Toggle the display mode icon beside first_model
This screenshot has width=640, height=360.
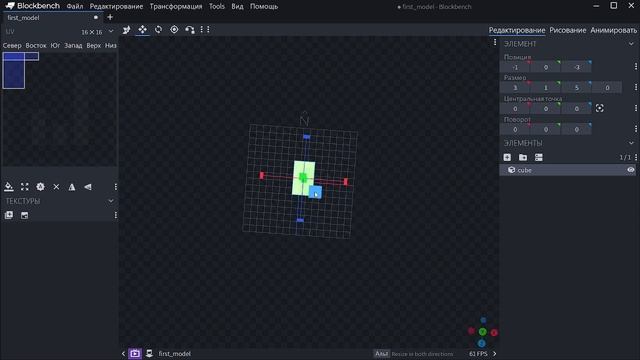(x=149, y=353)
